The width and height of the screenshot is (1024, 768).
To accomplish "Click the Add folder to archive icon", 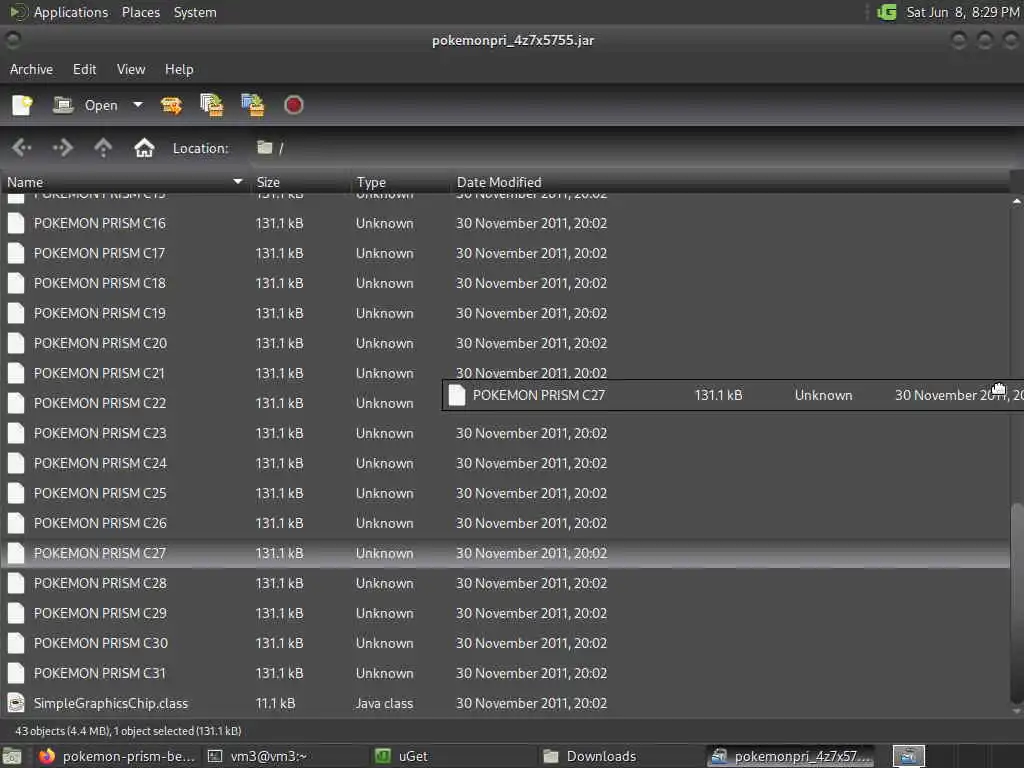I will pyautogui.click(x=253, y=105).
